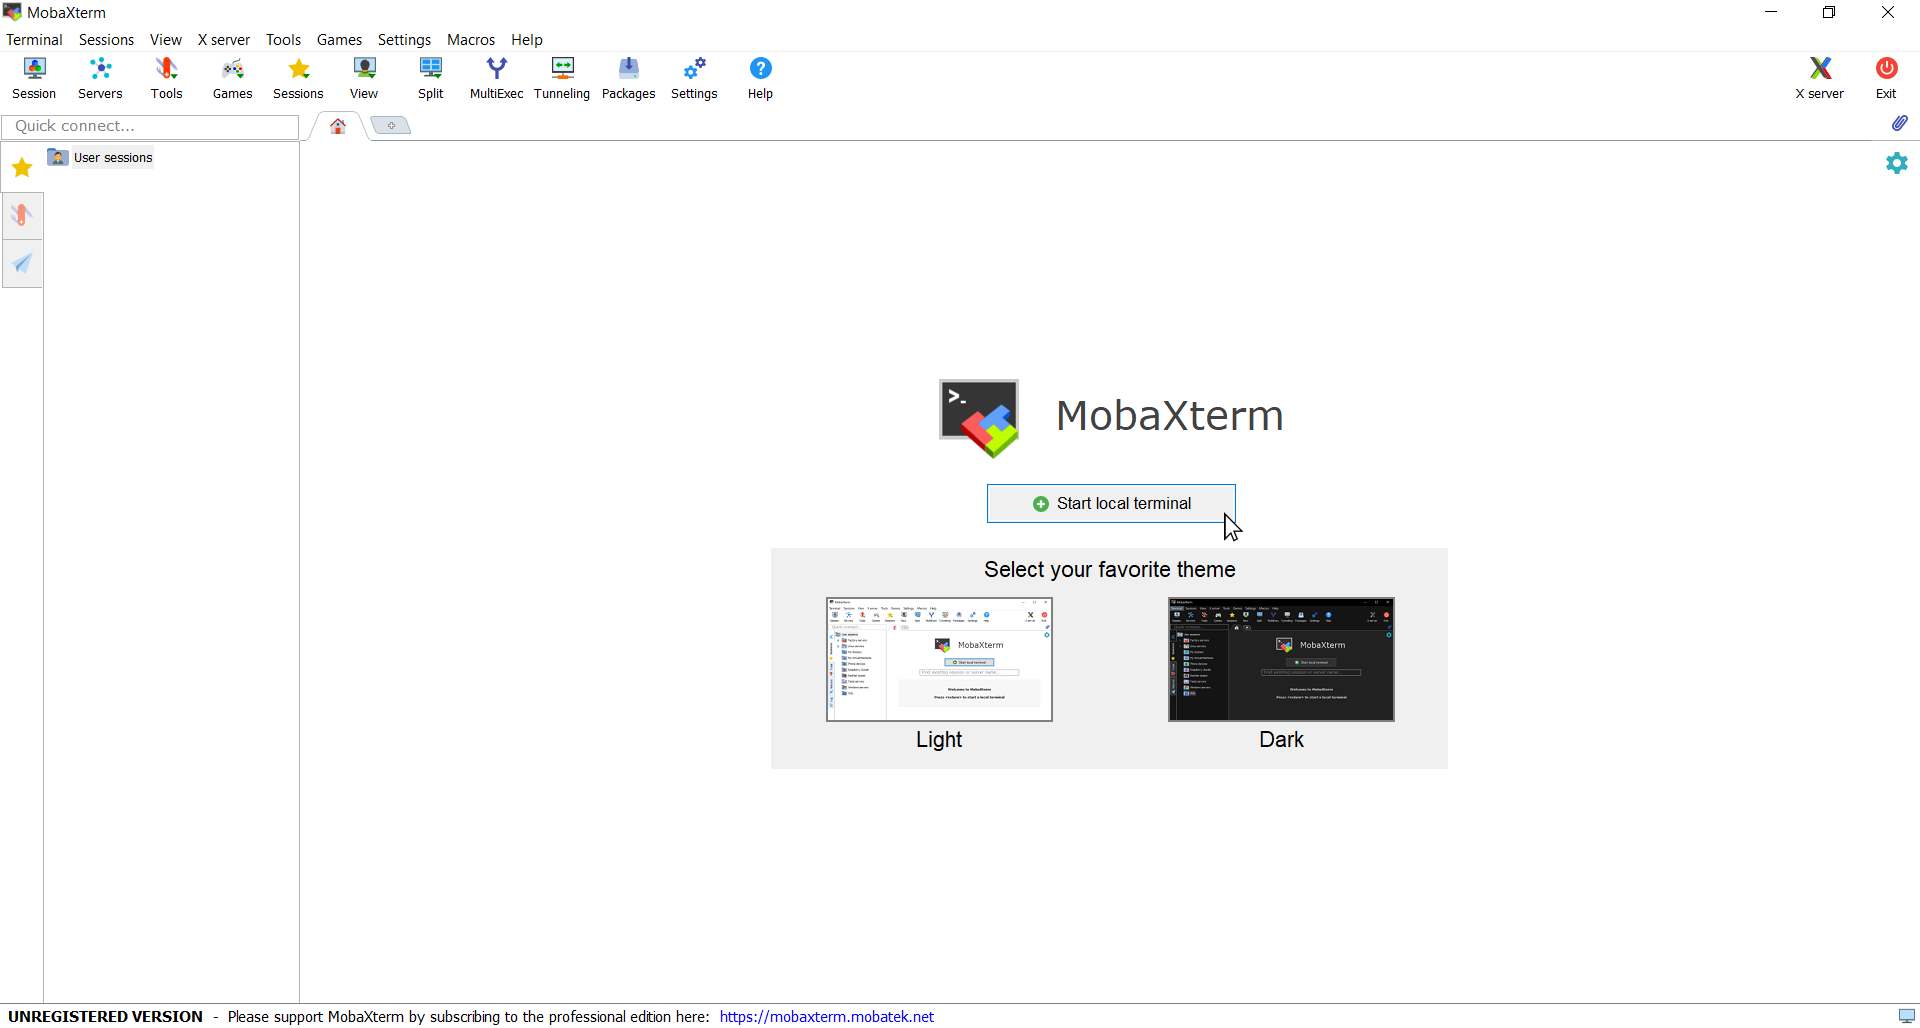
Task: Open the paperclip attachments icon
Action: (x=1900, y=123)
